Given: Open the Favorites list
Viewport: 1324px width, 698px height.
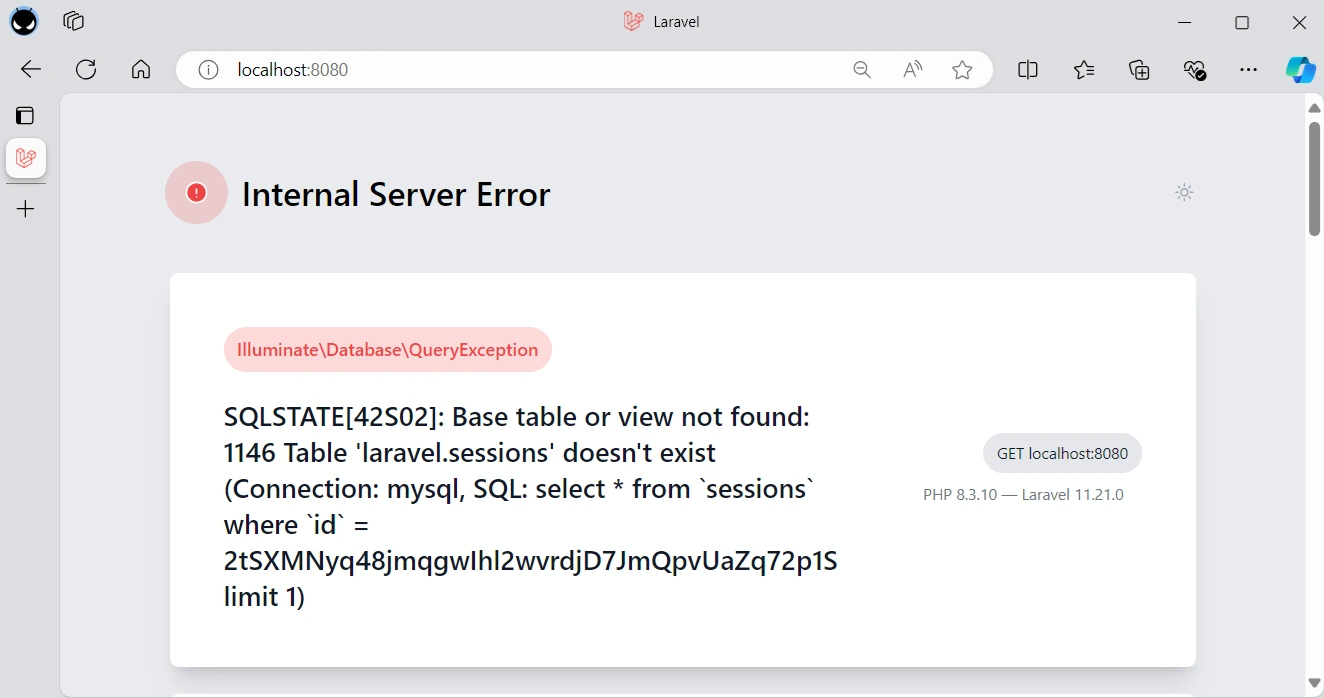Looking at the screenshot, I should coord(1084,69).
